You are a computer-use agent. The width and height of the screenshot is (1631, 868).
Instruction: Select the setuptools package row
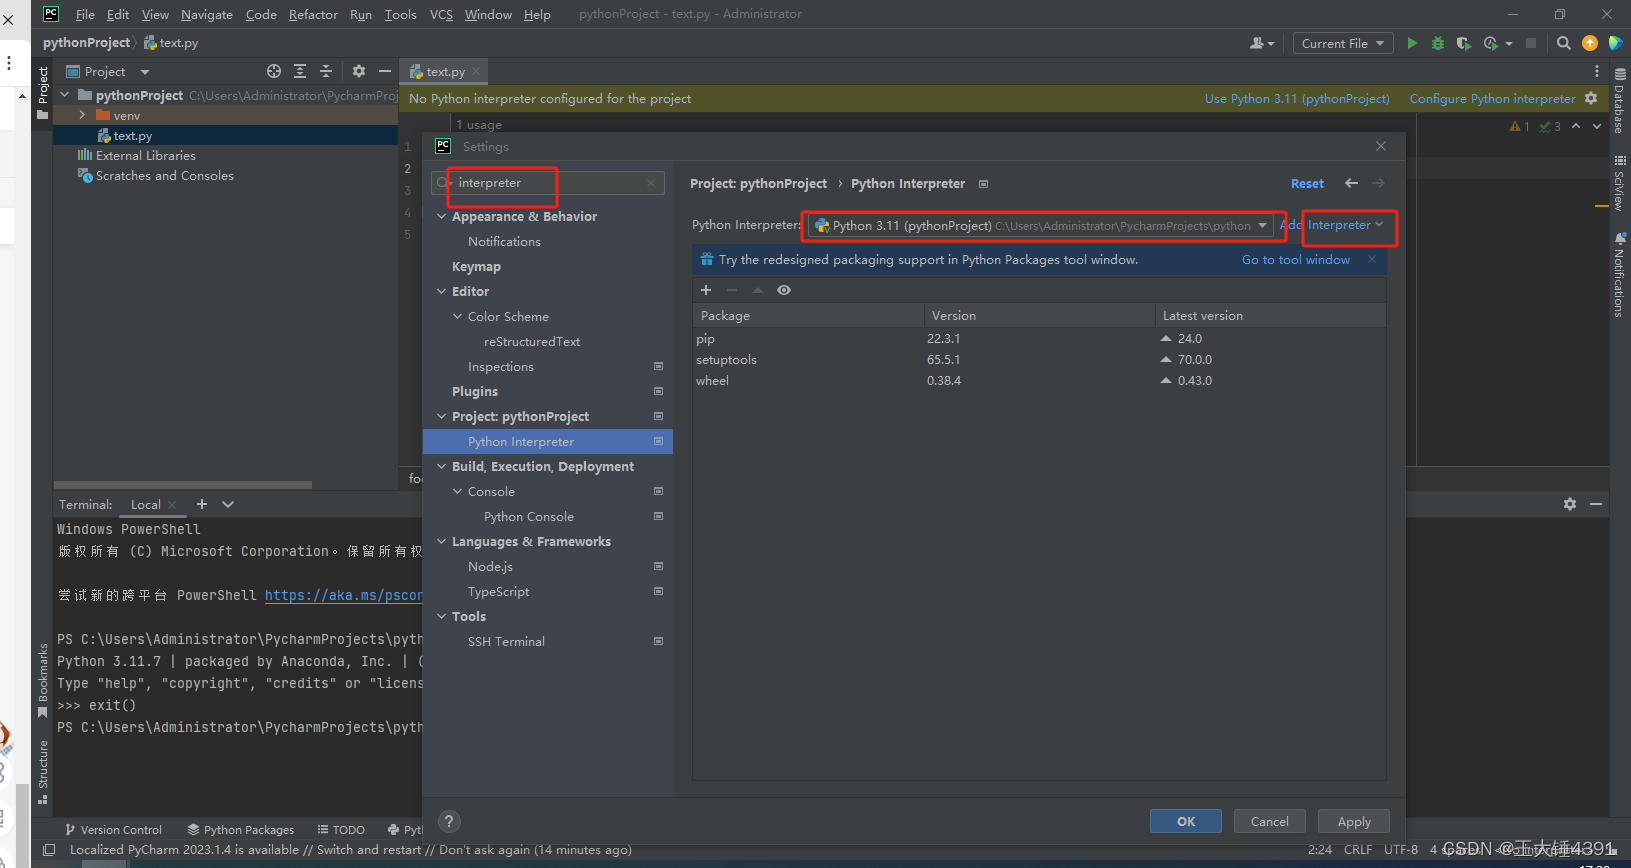click(x=1039, y=360)
